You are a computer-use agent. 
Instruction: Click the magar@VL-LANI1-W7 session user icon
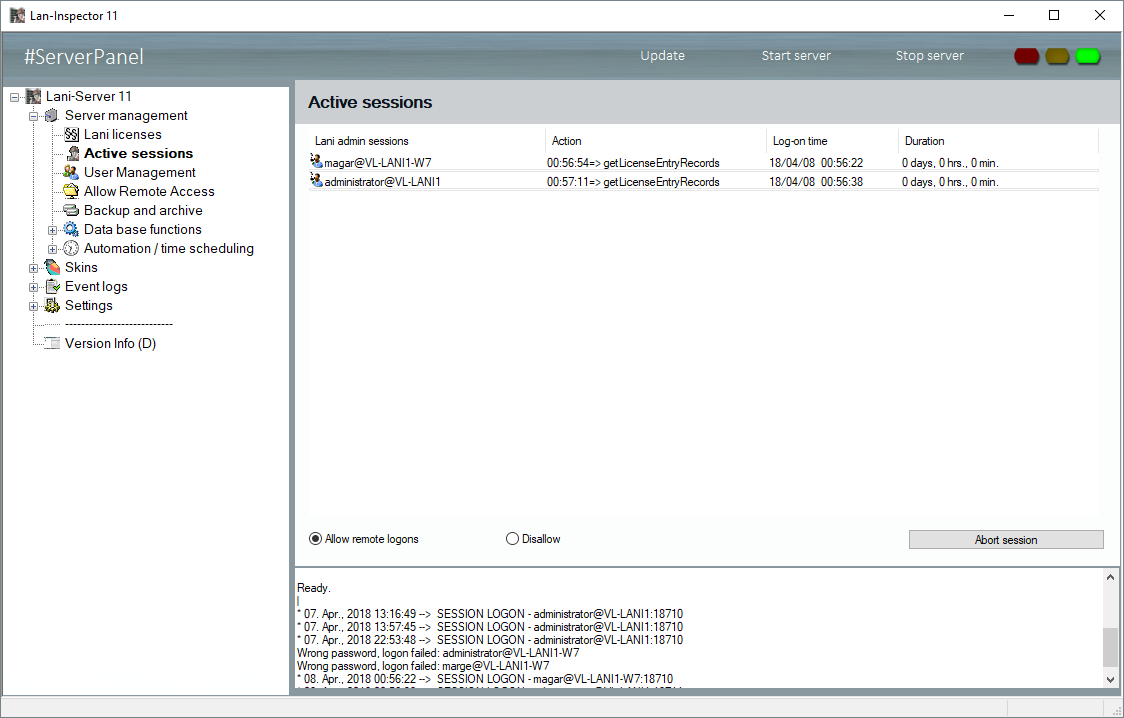(316, 162)
